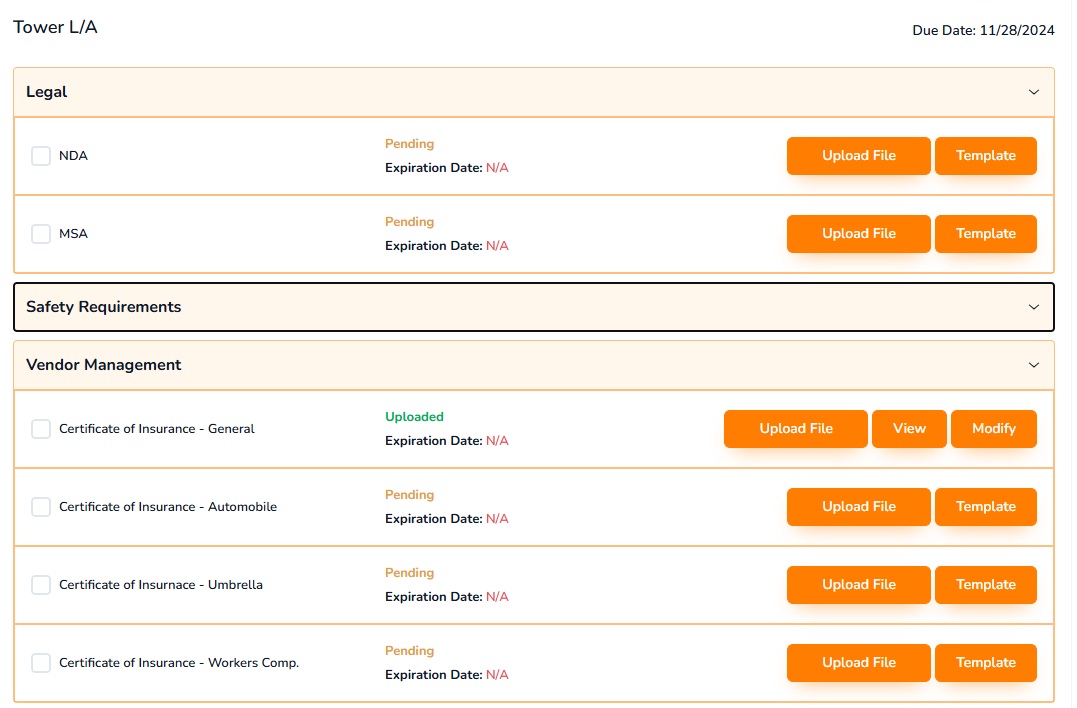Select Certificate of Insurance - General checkbox

[x=40, y=428]
